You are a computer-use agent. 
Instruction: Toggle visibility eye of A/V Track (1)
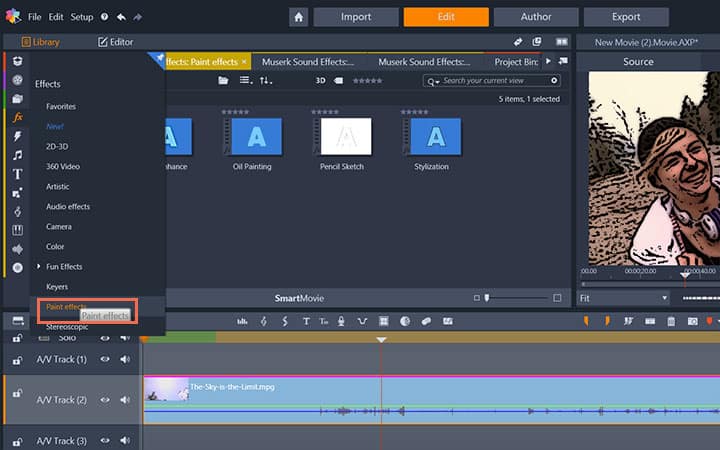click(x=105, y=359)
